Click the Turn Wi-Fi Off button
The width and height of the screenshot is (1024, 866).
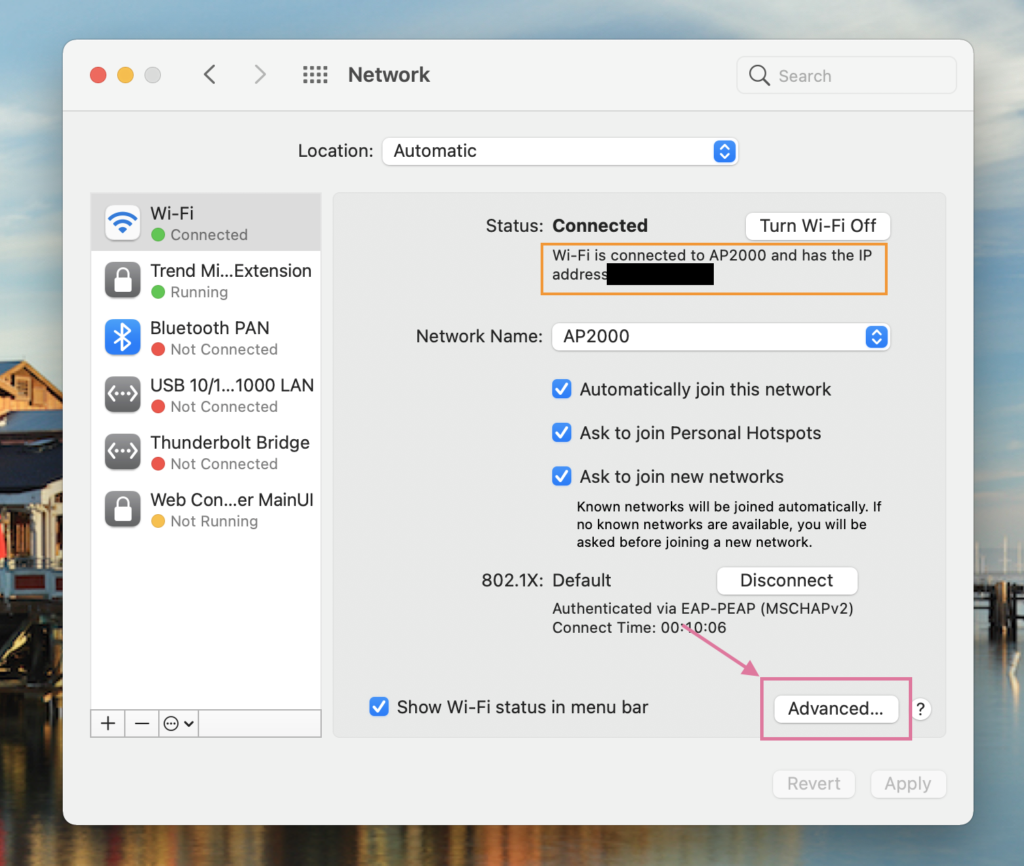[x=817, y=226]
